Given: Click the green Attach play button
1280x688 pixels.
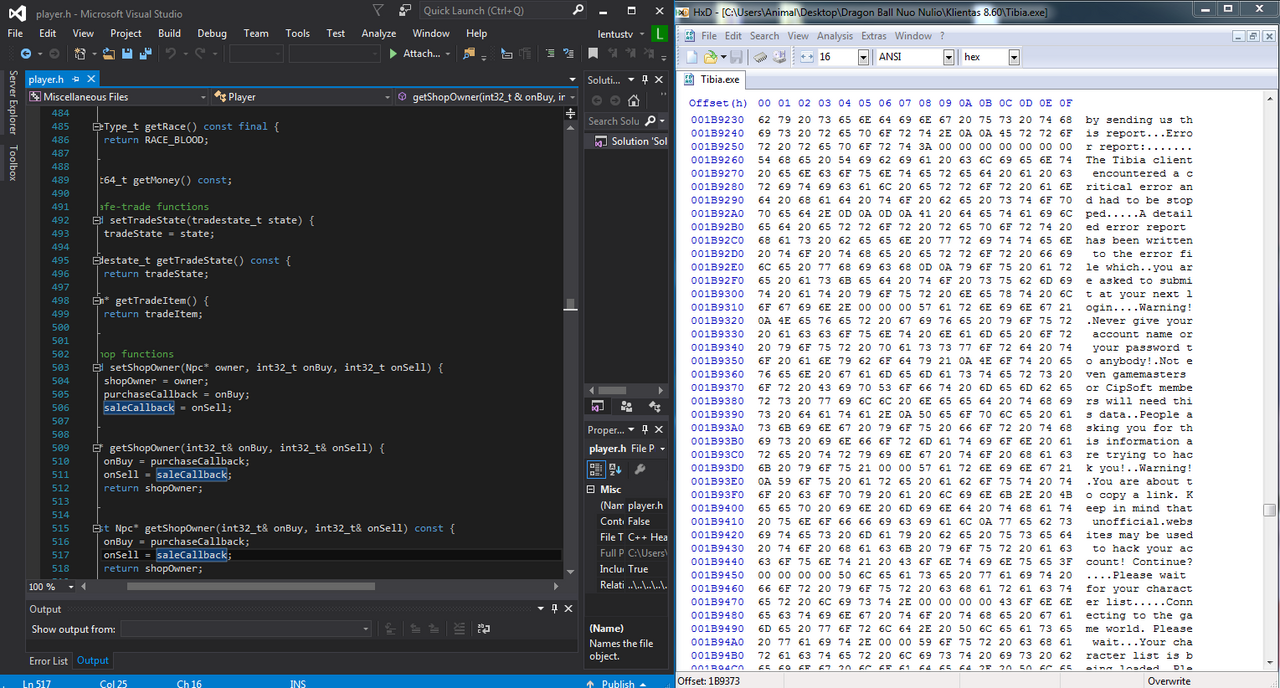Looking at the screenshot, I should (x=393, y=54).
